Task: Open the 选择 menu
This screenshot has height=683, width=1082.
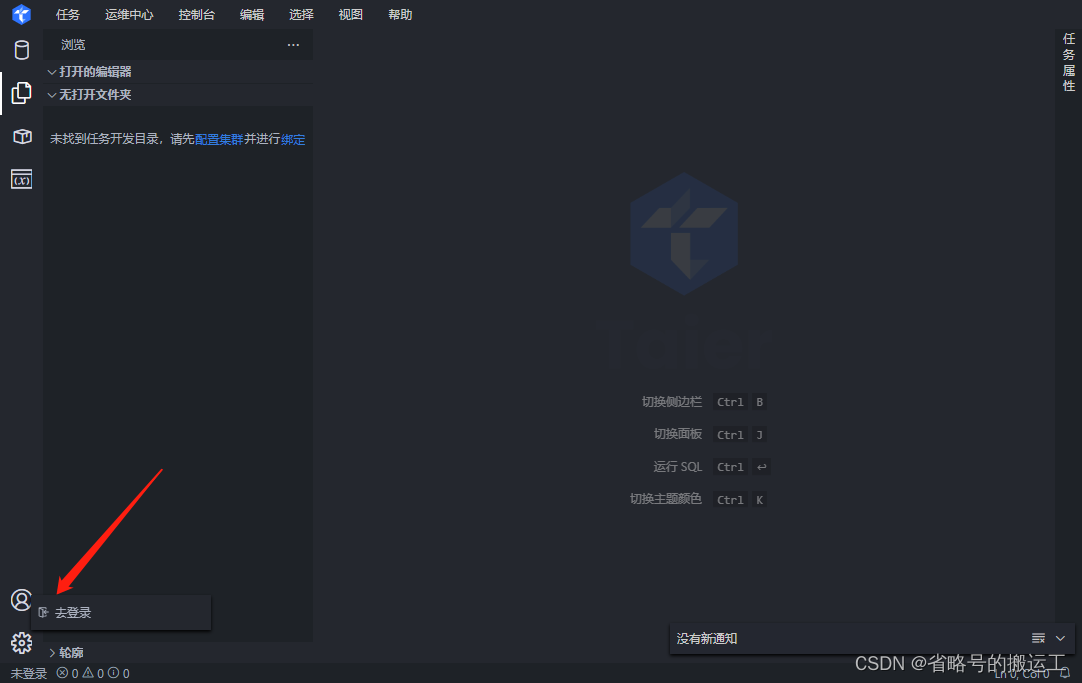Action: pyautogui.click(x=301, y=14)
